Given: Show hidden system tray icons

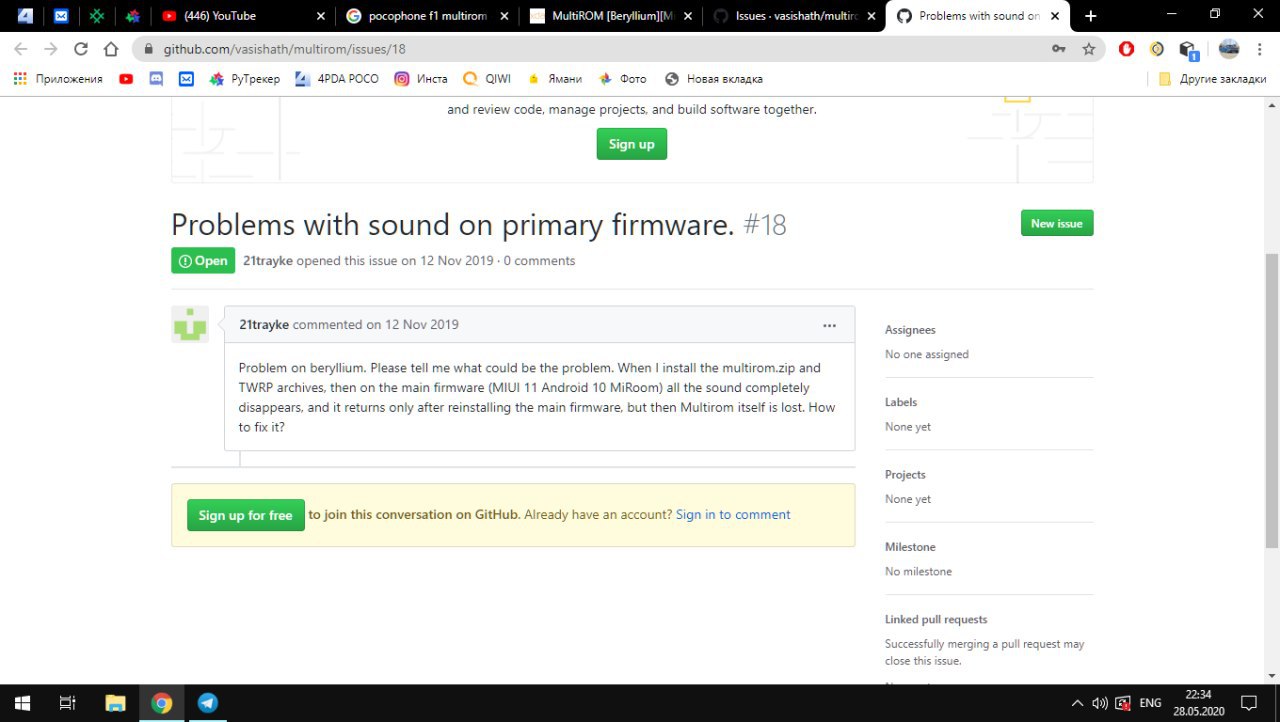Looking at the screenshot, I should [1077, 703].
